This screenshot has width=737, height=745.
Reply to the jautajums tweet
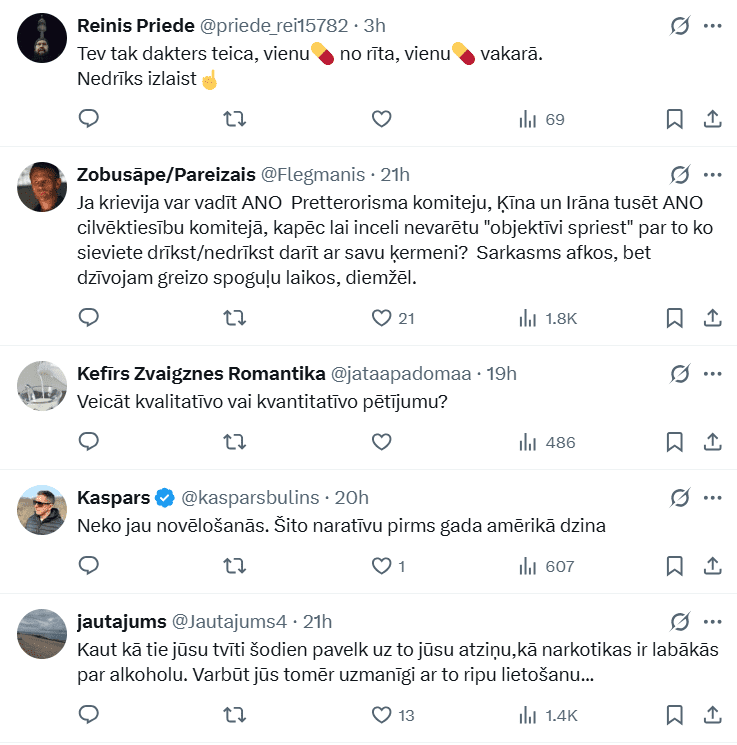(x=88, y=715)
